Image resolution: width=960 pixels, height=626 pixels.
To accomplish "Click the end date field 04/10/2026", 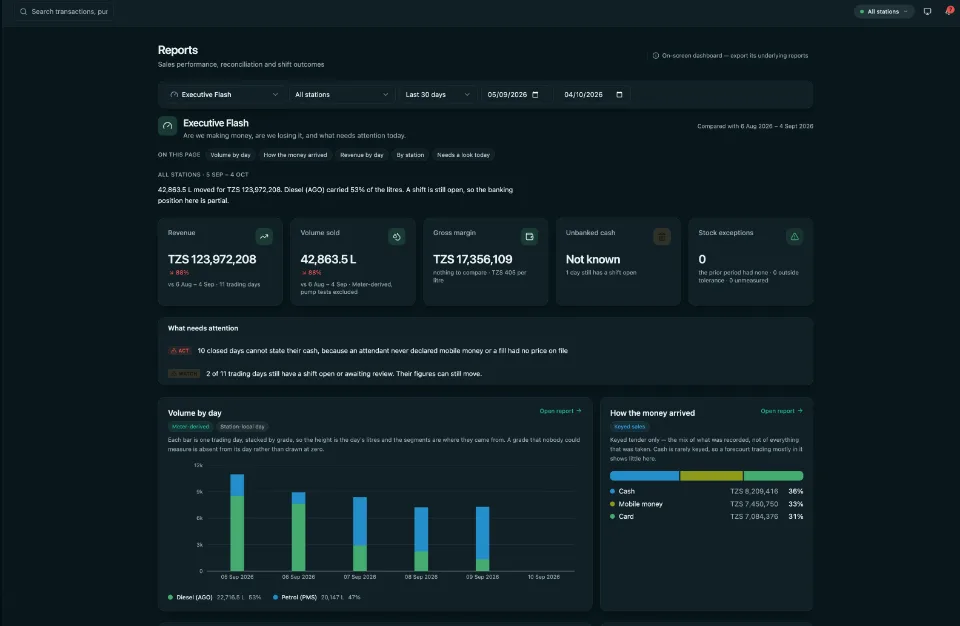I will coord(593,95).
